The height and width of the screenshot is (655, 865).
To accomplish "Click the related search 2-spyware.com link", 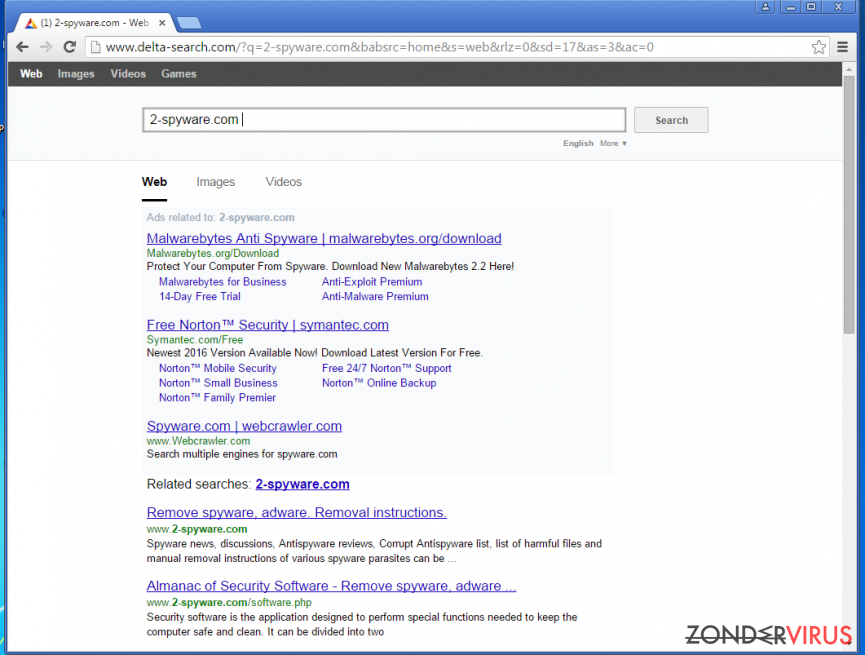I will (x=302, y=484).
